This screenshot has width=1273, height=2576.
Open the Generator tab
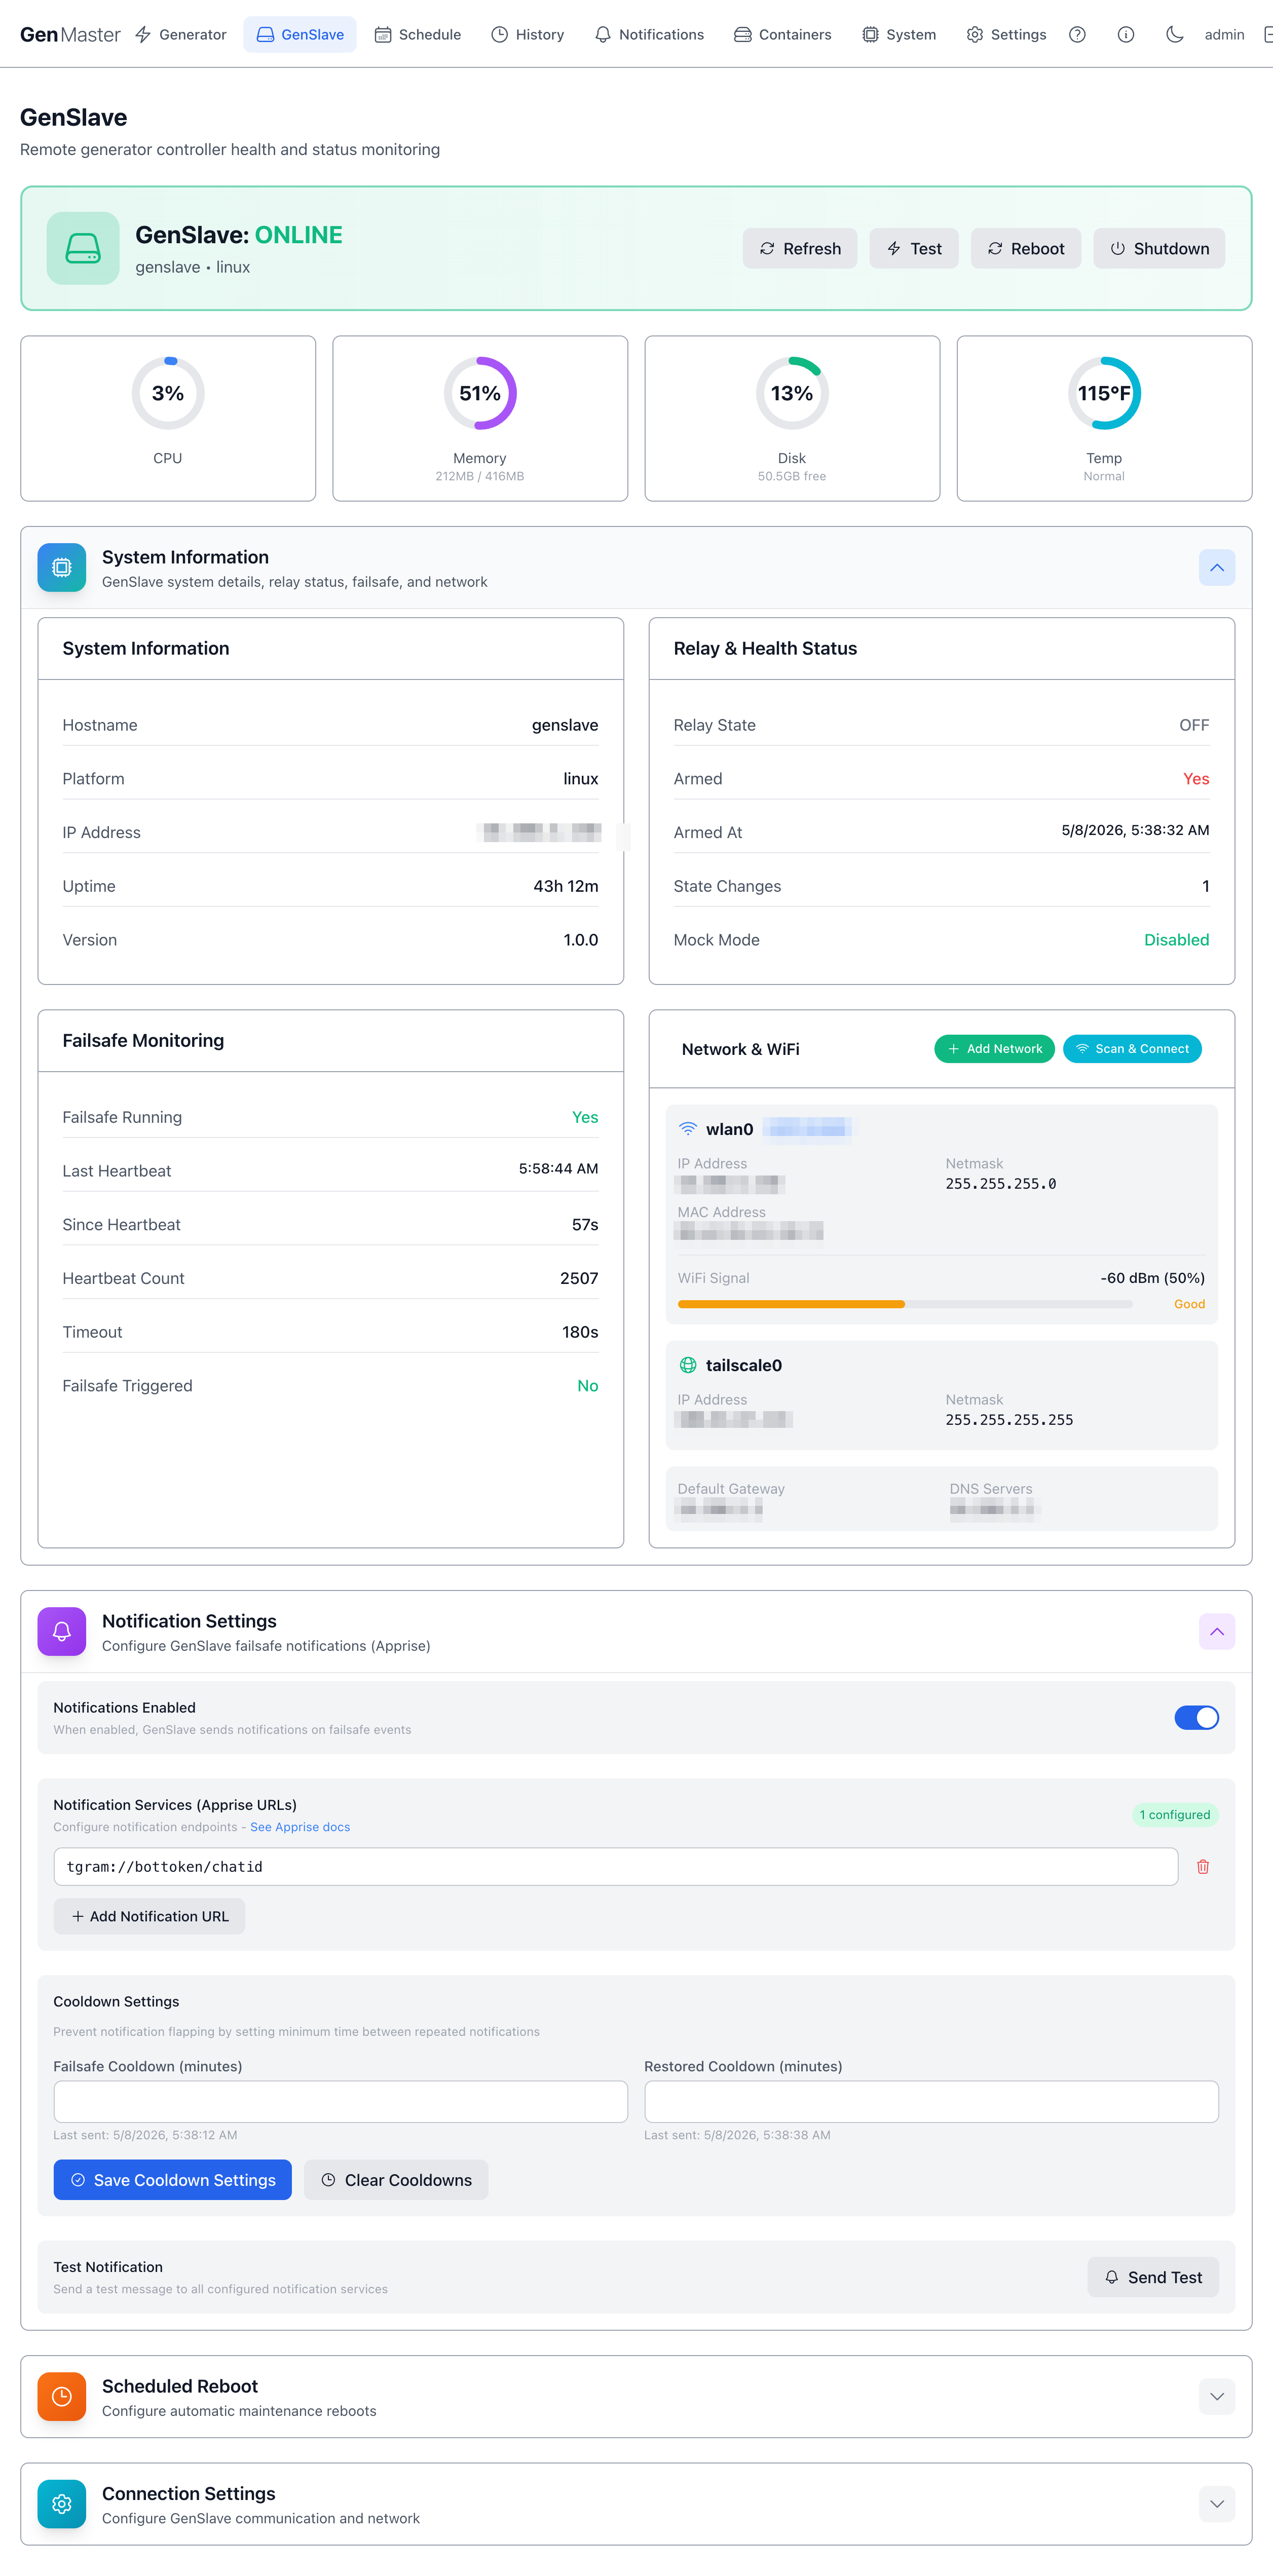[x=181, y=34]
